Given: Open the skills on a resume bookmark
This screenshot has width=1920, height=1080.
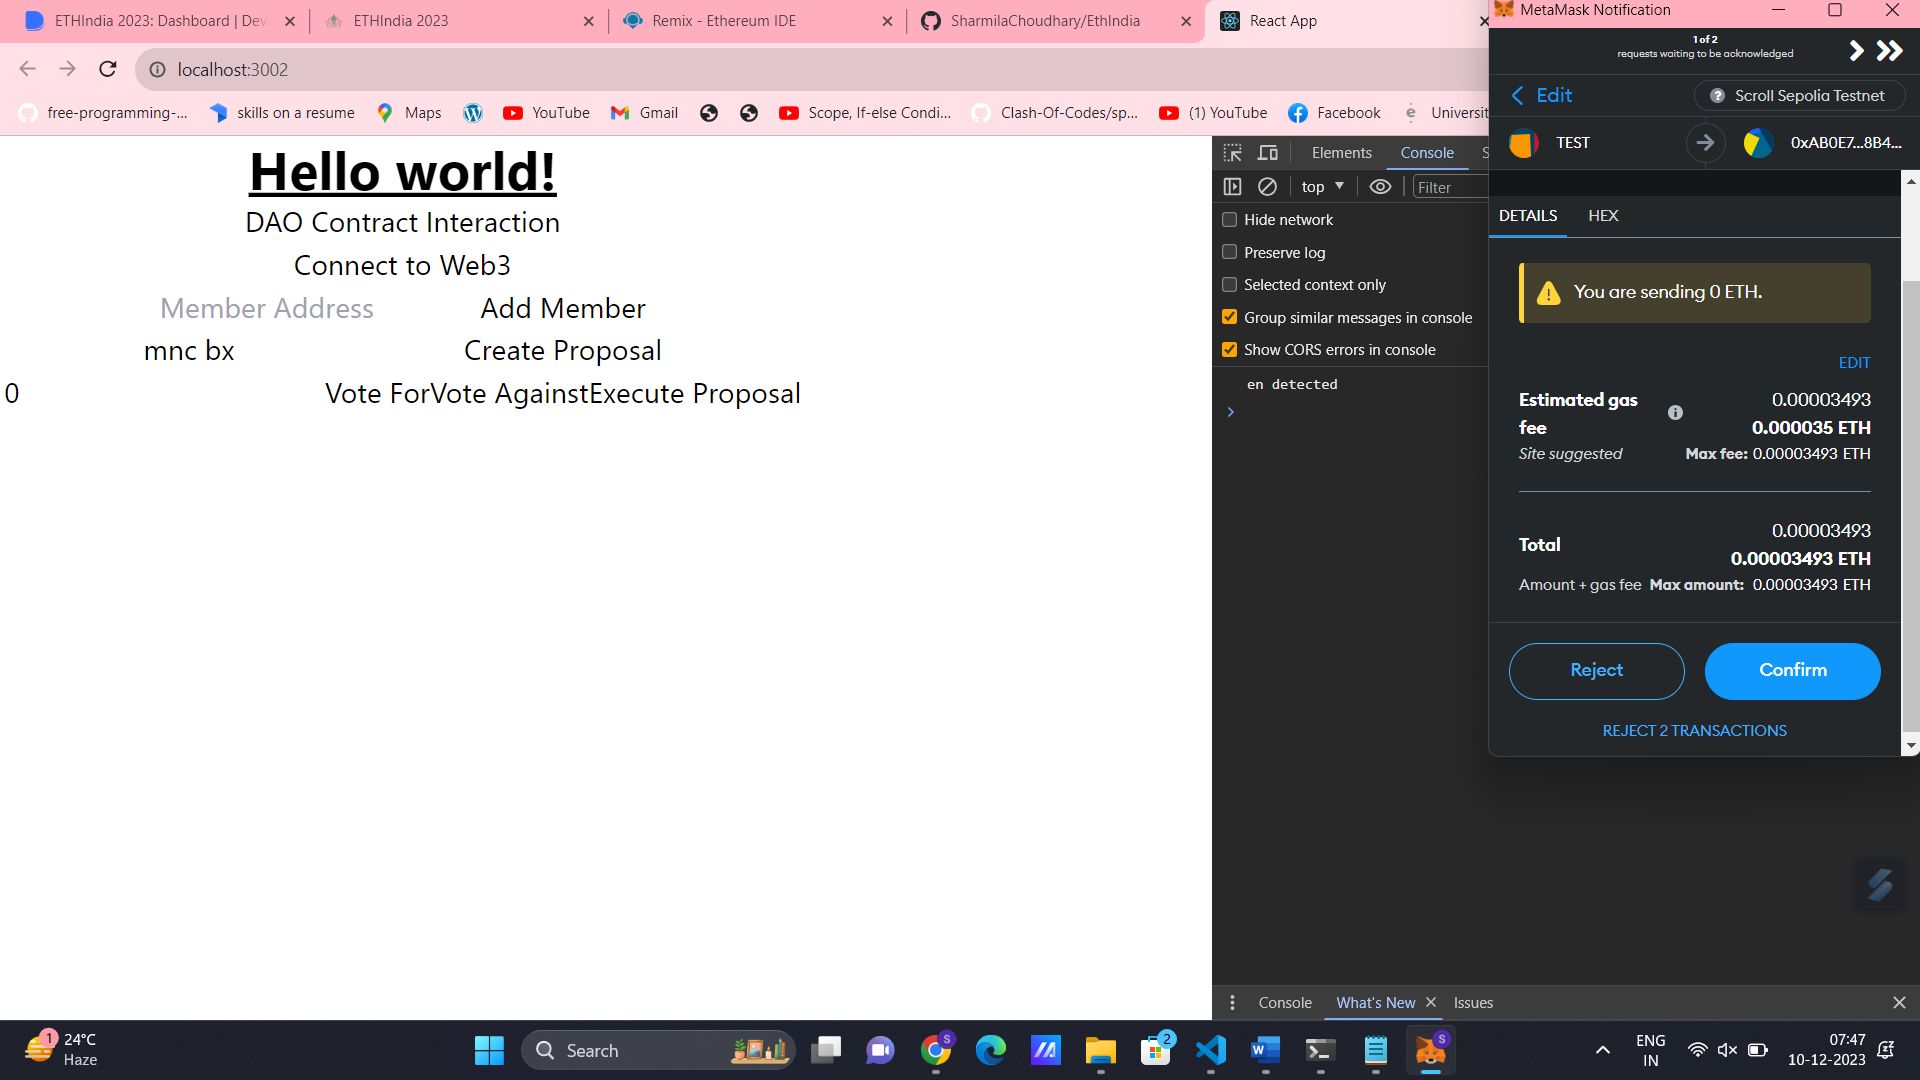Looking at the screenshot, I should click(x=282, y=113).
